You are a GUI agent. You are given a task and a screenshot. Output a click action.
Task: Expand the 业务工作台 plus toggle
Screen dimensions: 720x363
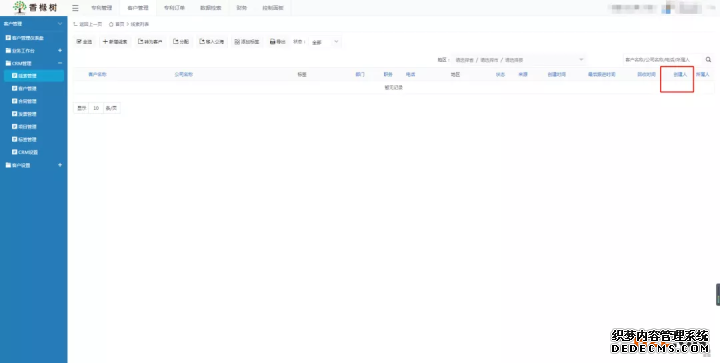coord(60,50)
